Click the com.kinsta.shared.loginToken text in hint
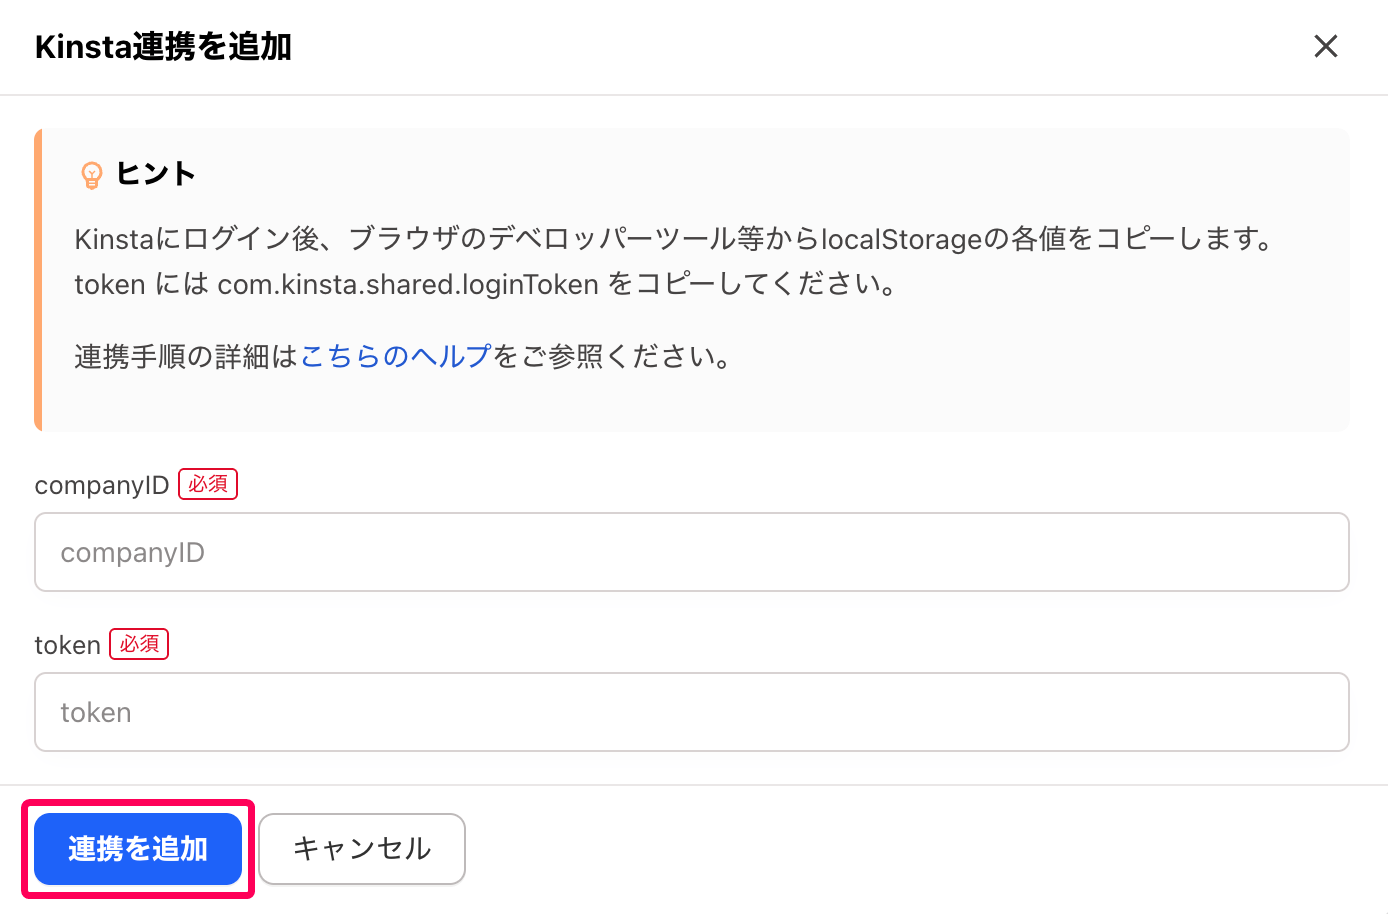The width and height of the screenshot is (1388, 914). (408, 284)
